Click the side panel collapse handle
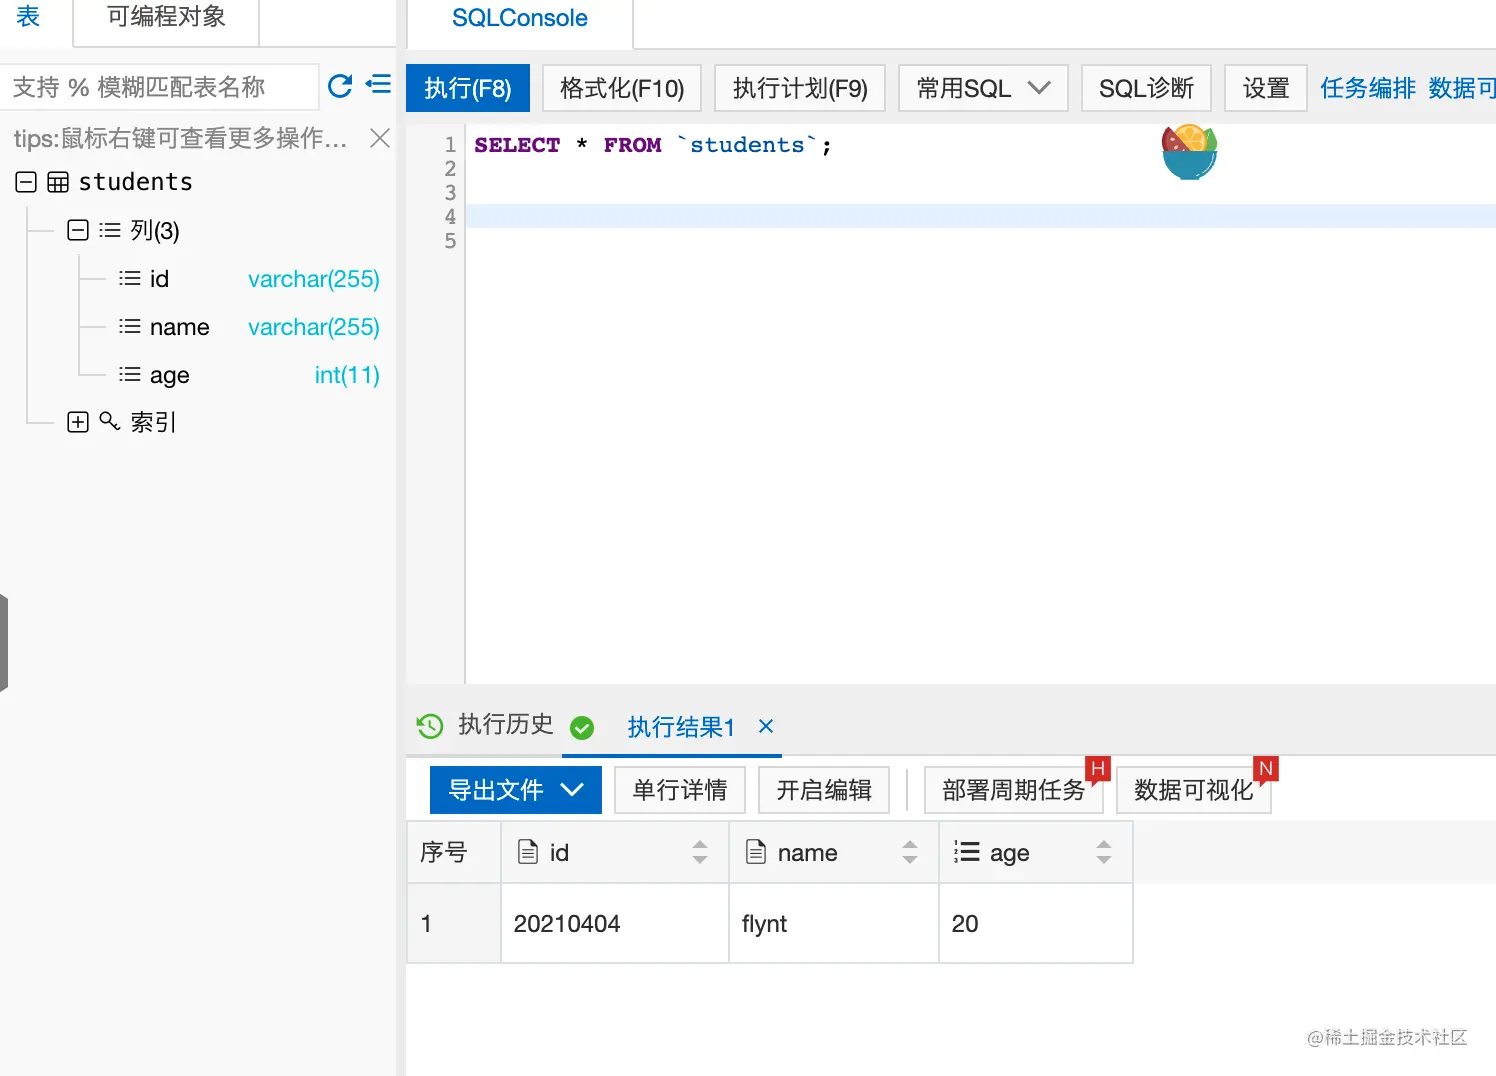The width and height of the screenshot is (1496, 1076). (x=4, y=642)
